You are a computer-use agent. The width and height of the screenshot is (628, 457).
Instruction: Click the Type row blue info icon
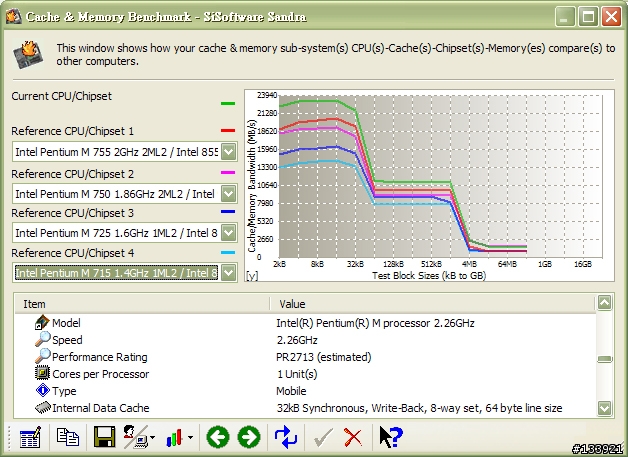point(42,390)
